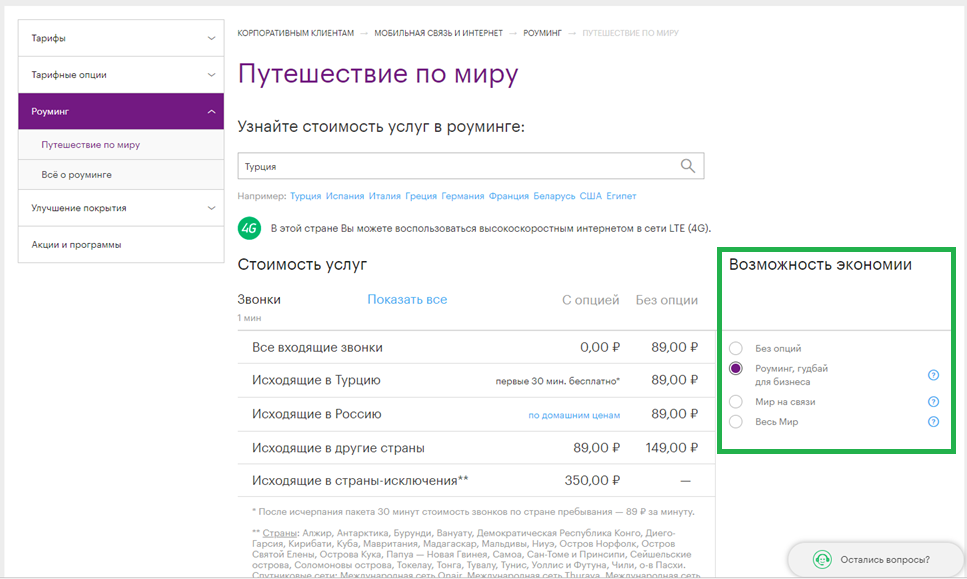967x579 pixels.
Task: Choose the Мир на связи radio option
Action: tap(736, 402)
